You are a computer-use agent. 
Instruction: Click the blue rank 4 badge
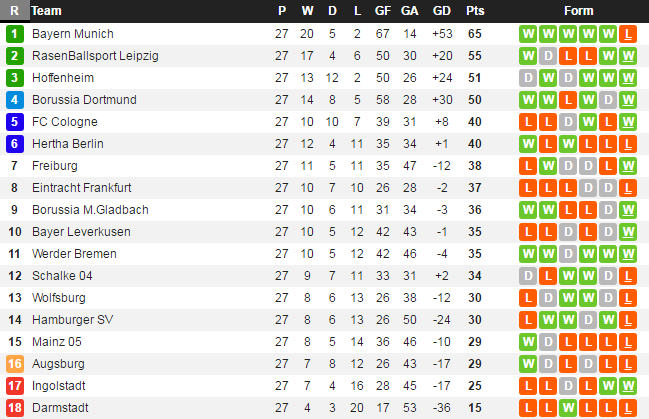(x=14, y=100)
